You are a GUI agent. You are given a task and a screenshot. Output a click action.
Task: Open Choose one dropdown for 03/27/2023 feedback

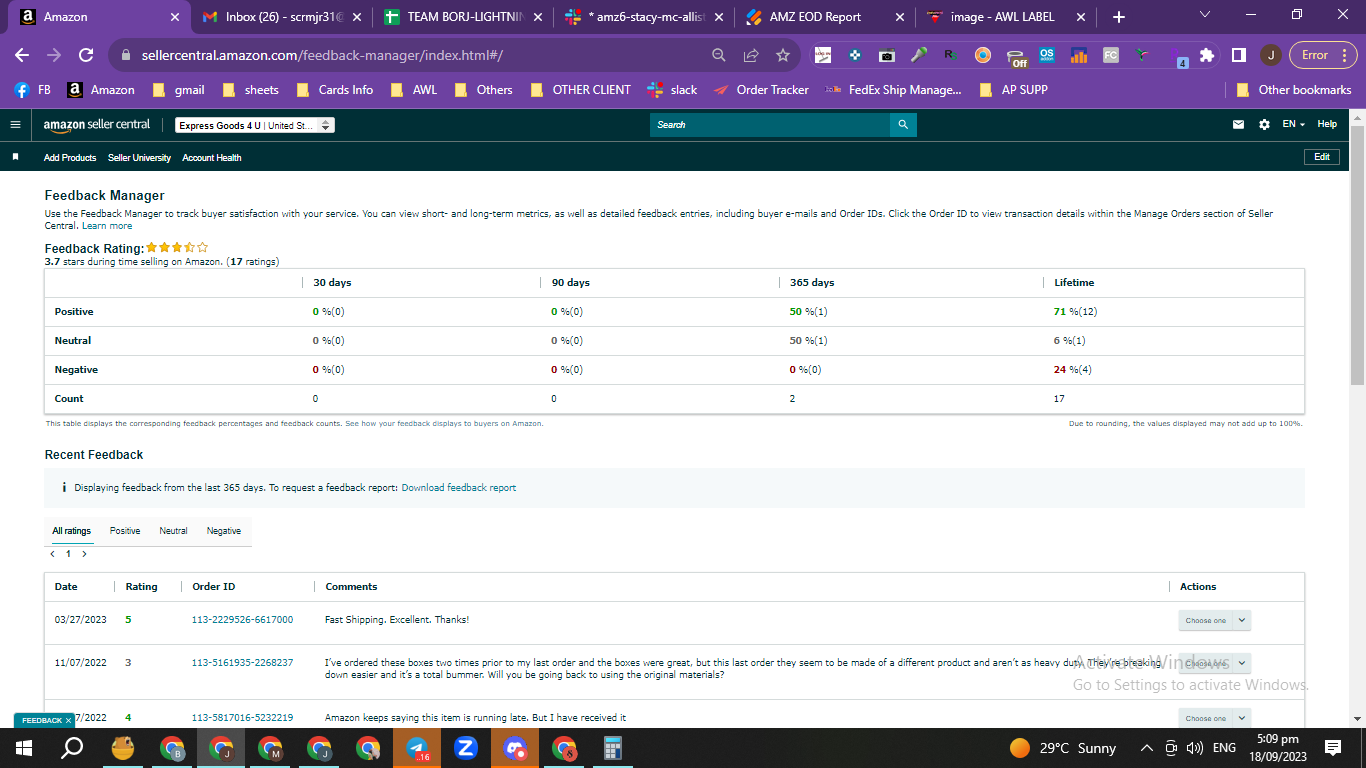point(1214,620)
